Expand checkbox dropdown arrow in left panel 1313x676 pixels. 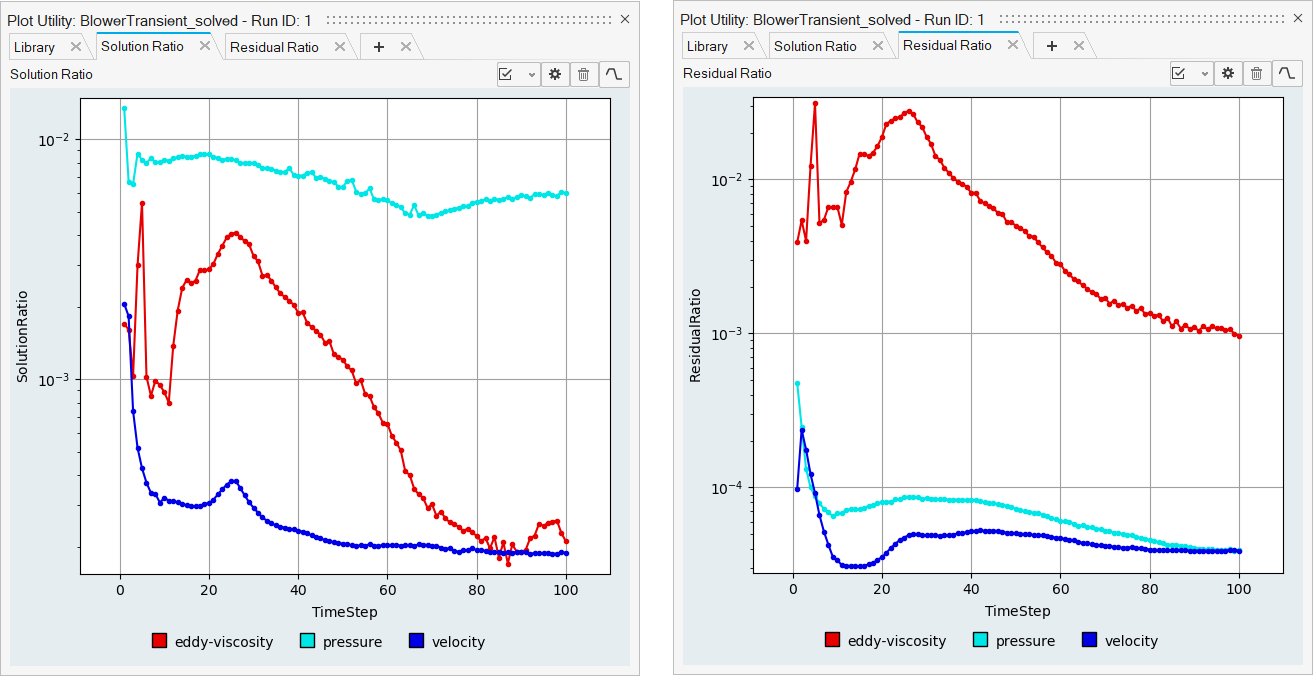coord(530,74)
